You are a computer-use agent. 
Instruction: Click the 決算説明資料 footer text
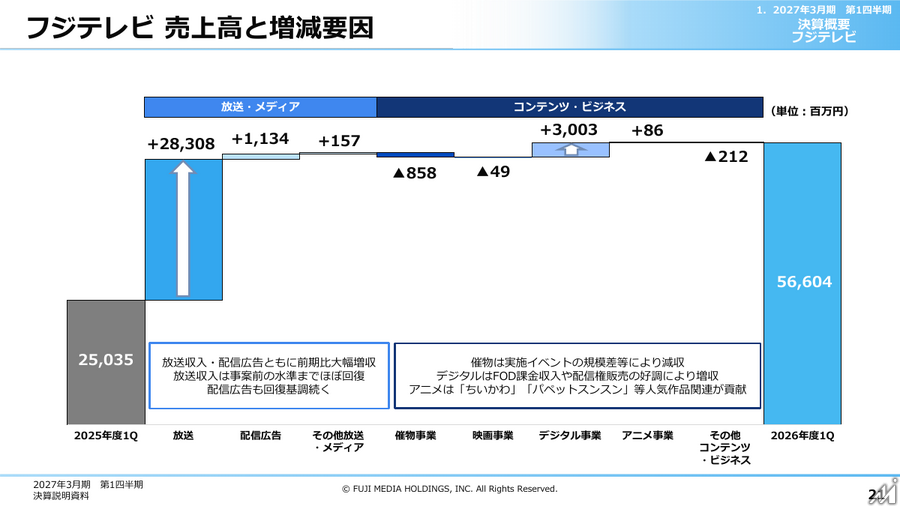click(61, 496)
